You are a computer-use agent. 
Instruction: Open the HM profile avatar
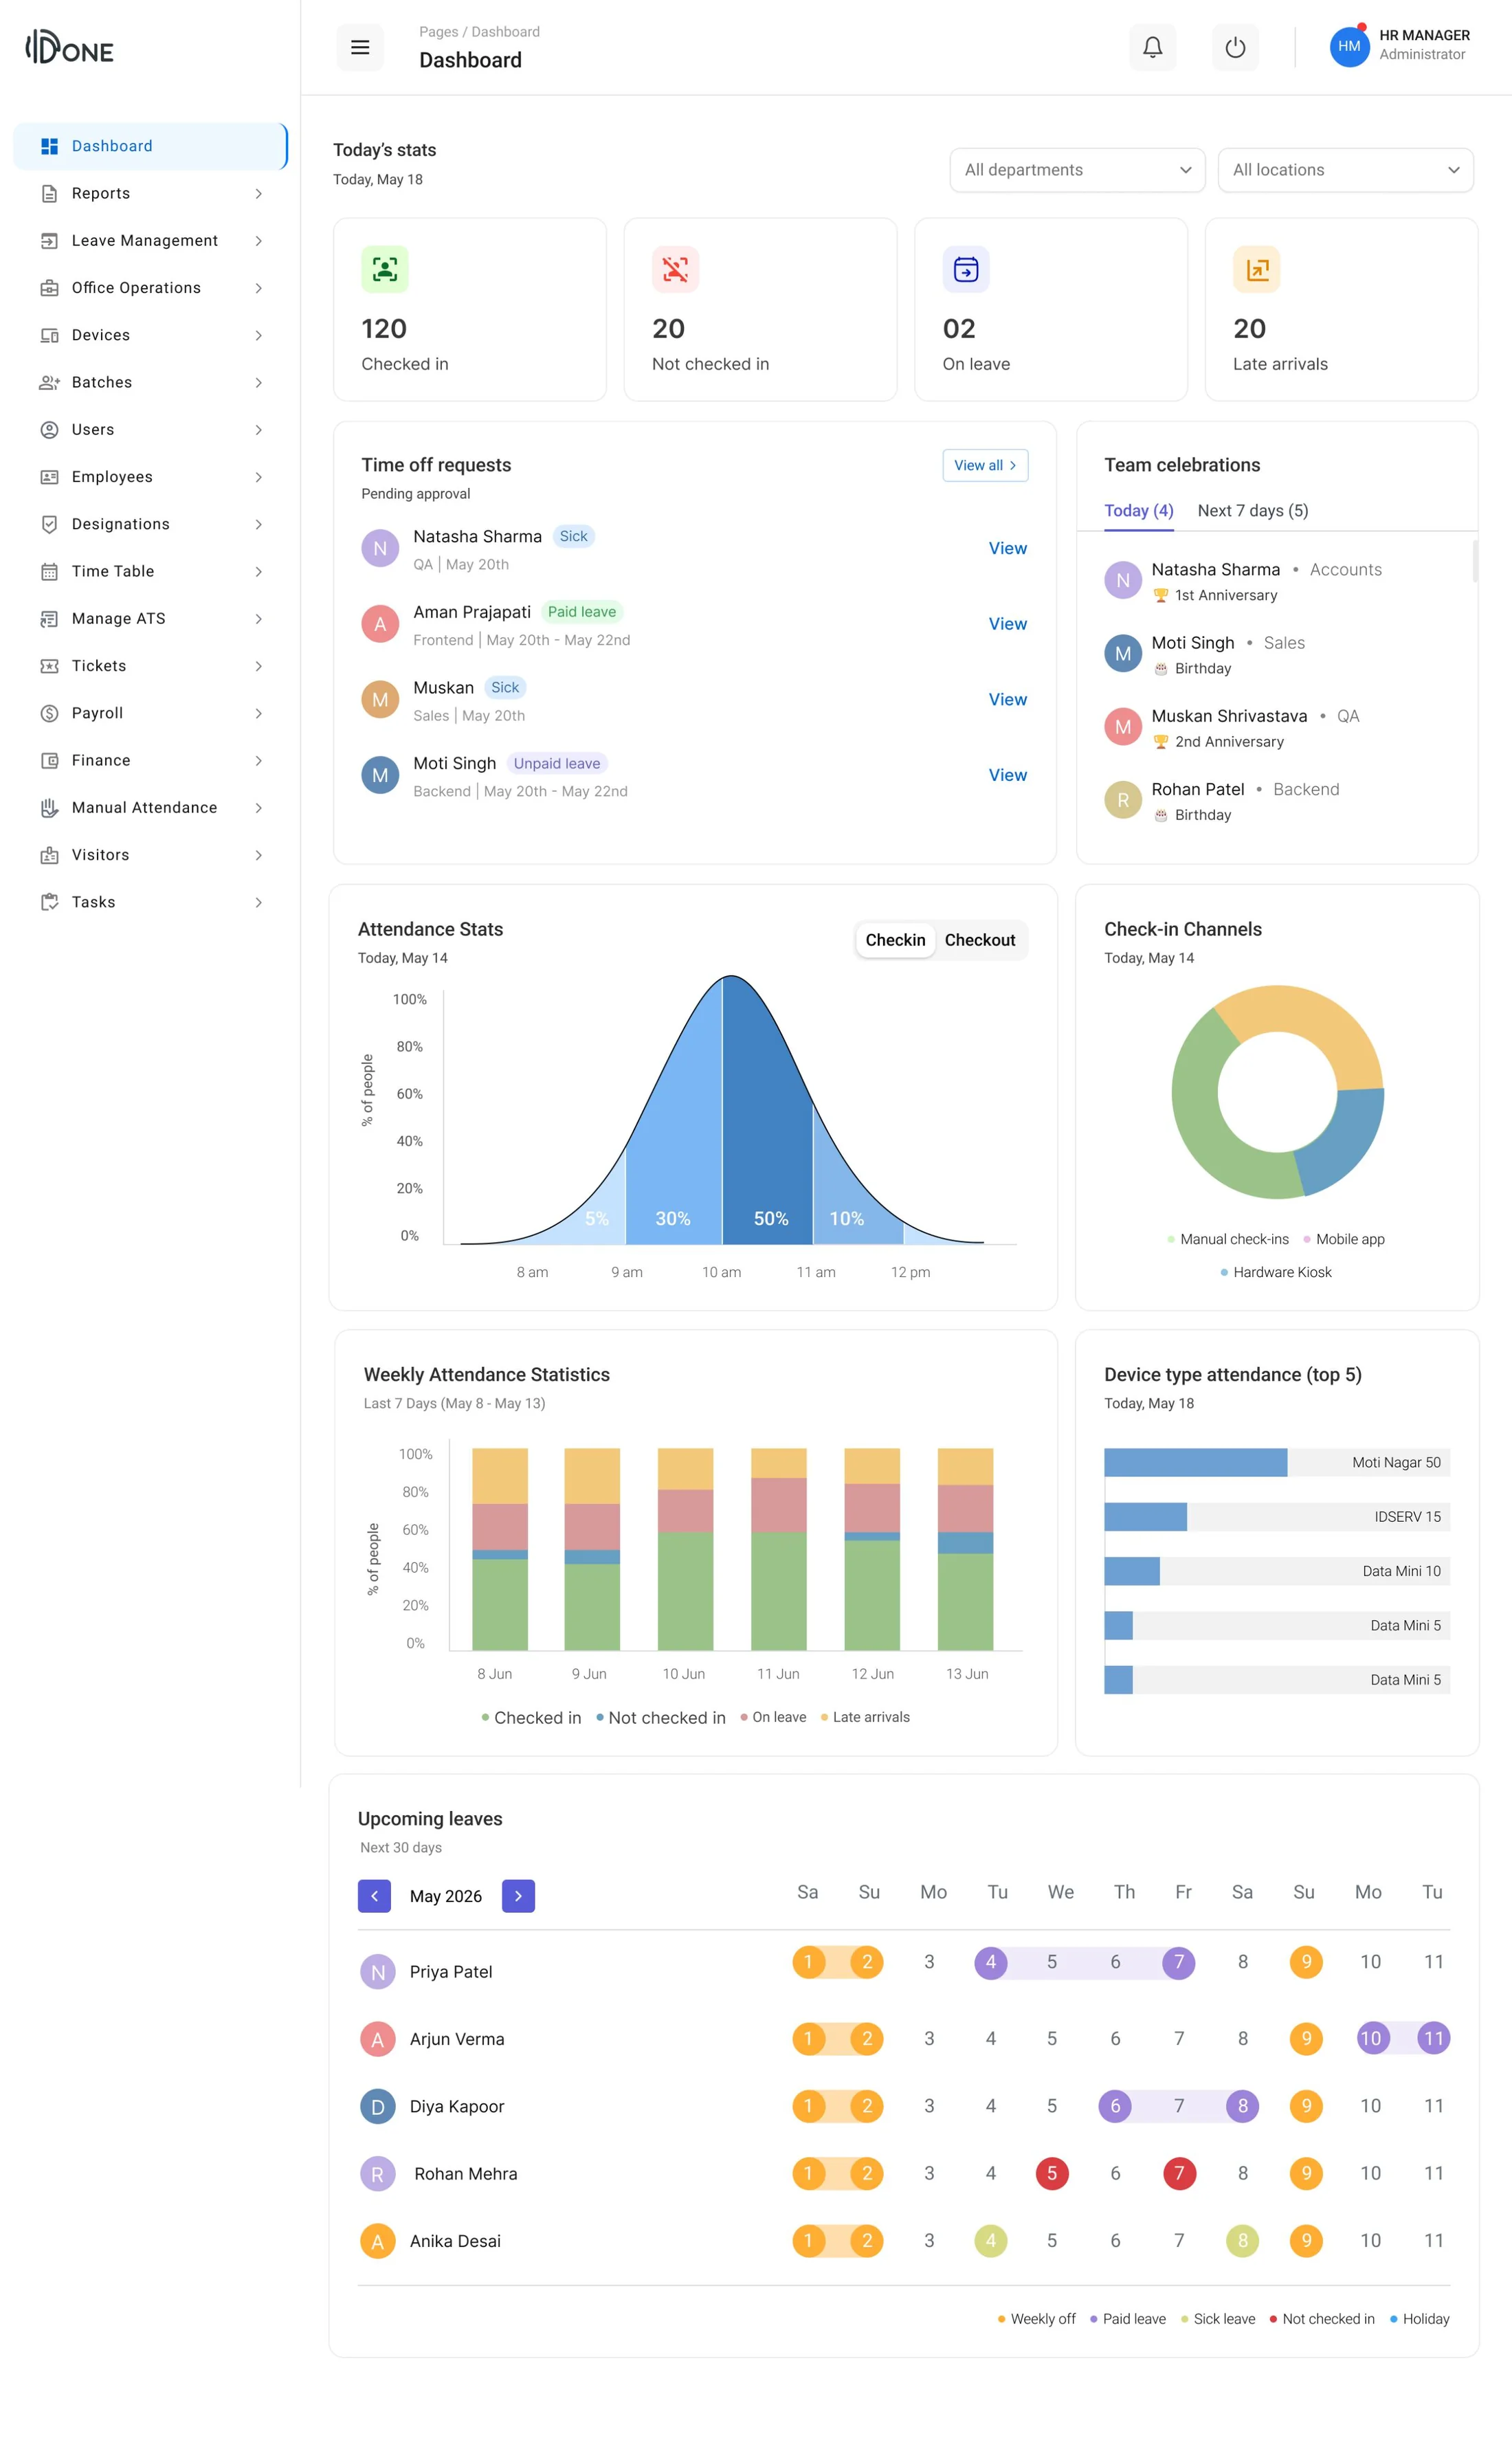(x=1349, y=46)
